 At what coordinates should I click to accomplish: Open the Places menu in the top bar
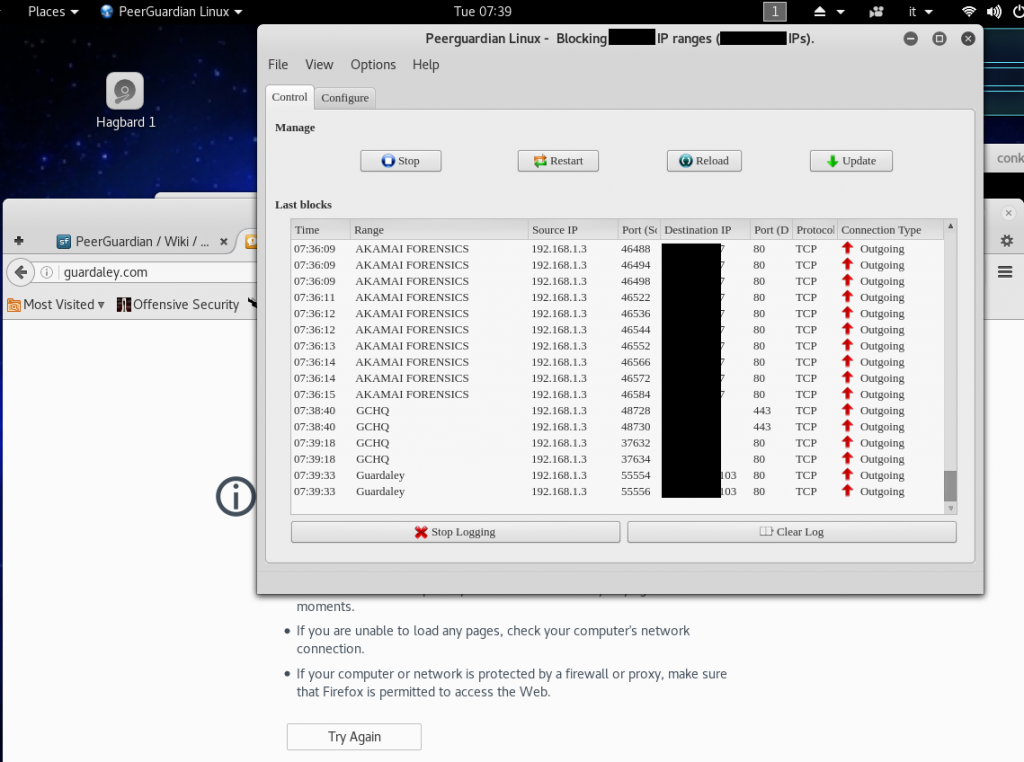click(x=53, y=12)
